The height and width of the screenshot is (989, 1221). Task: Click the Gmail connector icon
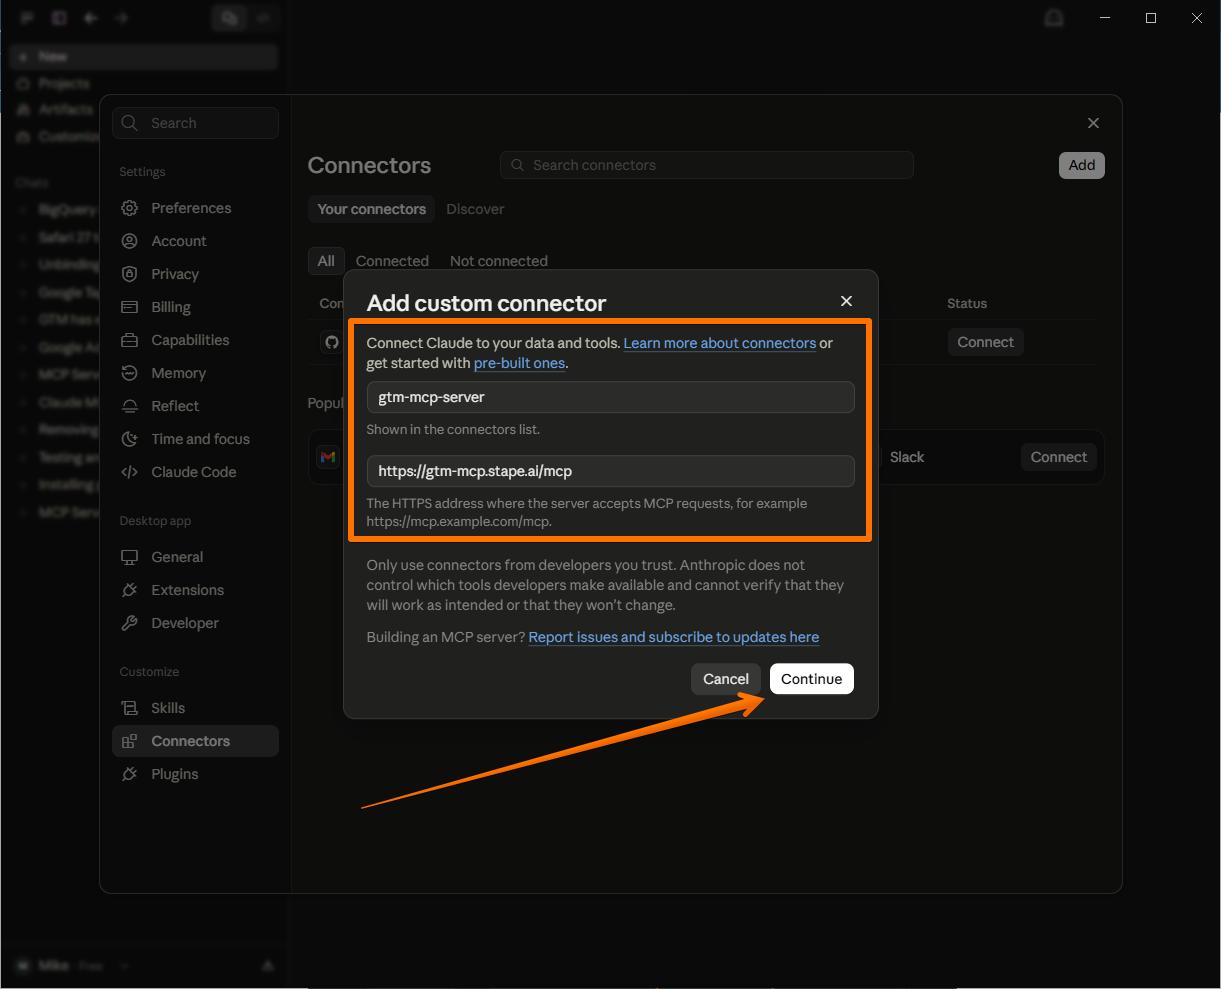[x=328, y=457]
